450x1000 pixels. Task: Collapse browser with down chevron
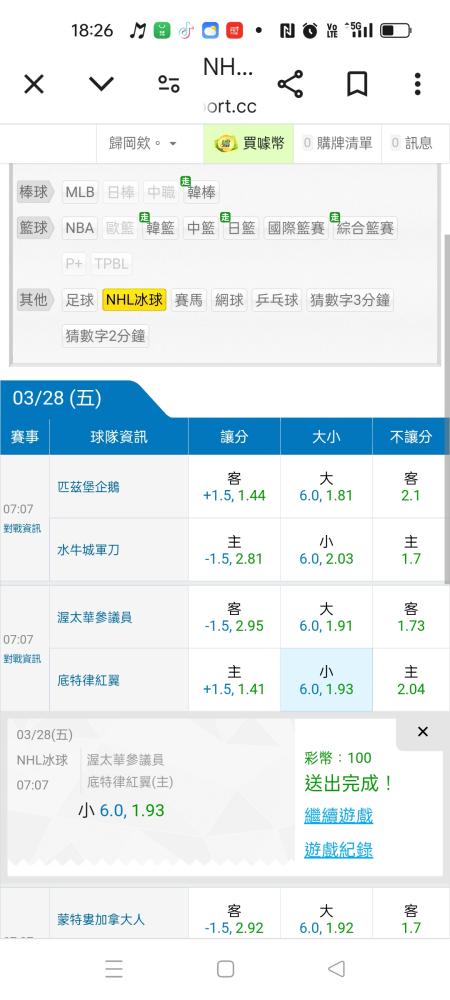(x=101, y=84)
